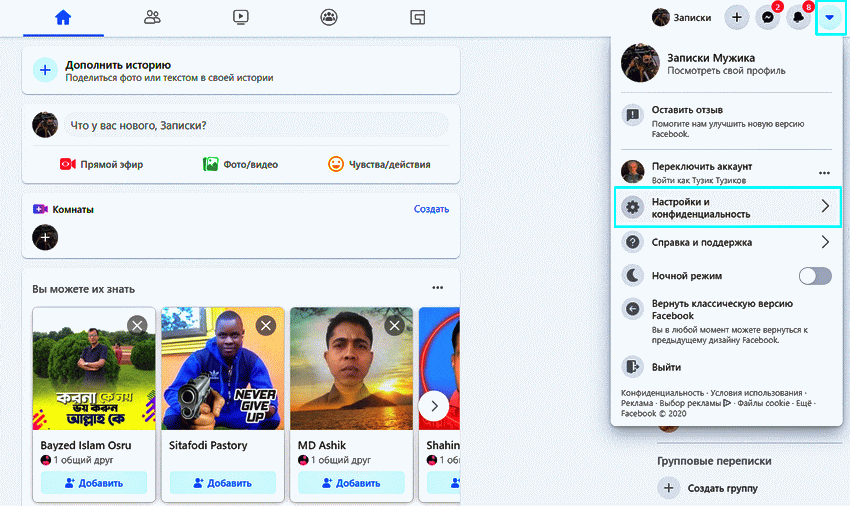Start Прямой эфир live video

click(101, 164)
